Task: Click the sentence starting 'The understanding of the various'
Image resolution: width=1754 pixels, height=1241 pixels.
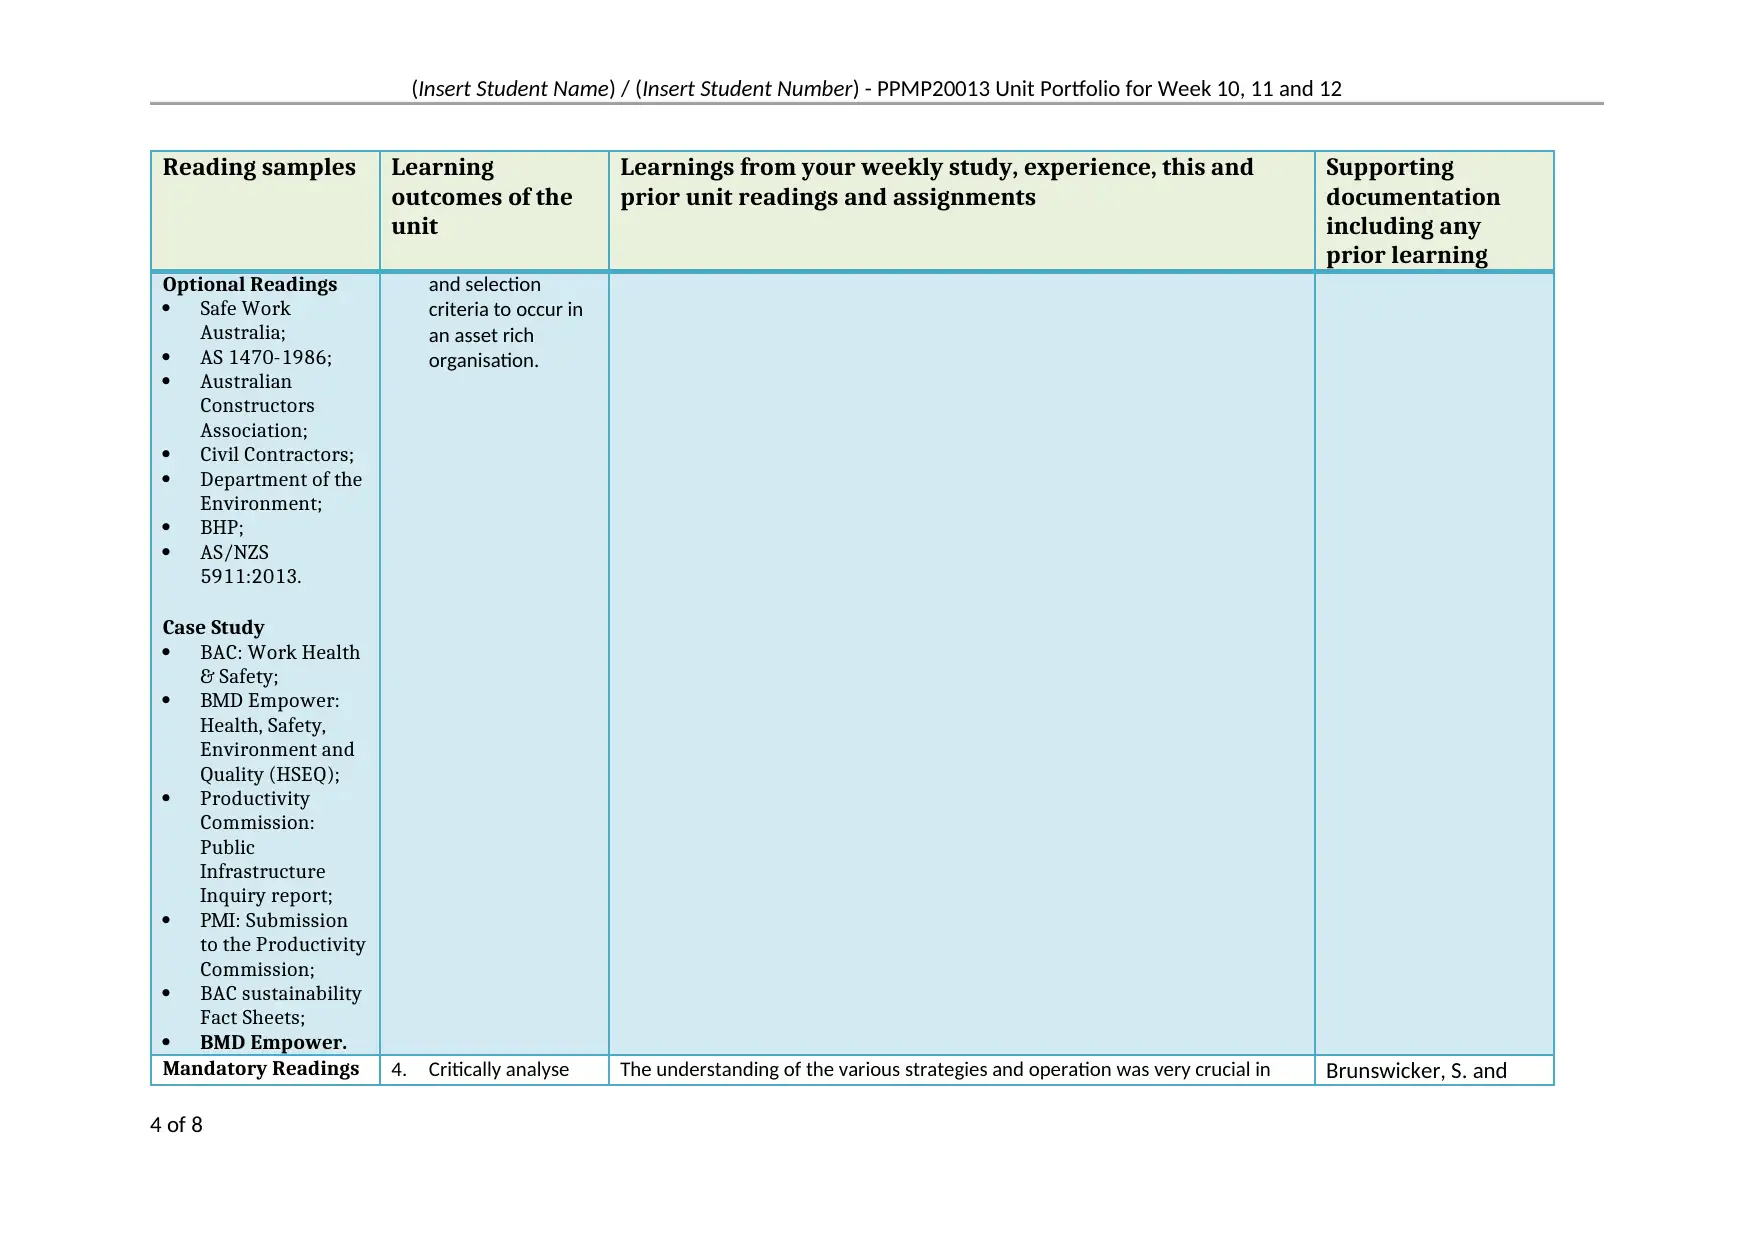Action: click(945, 1069)
